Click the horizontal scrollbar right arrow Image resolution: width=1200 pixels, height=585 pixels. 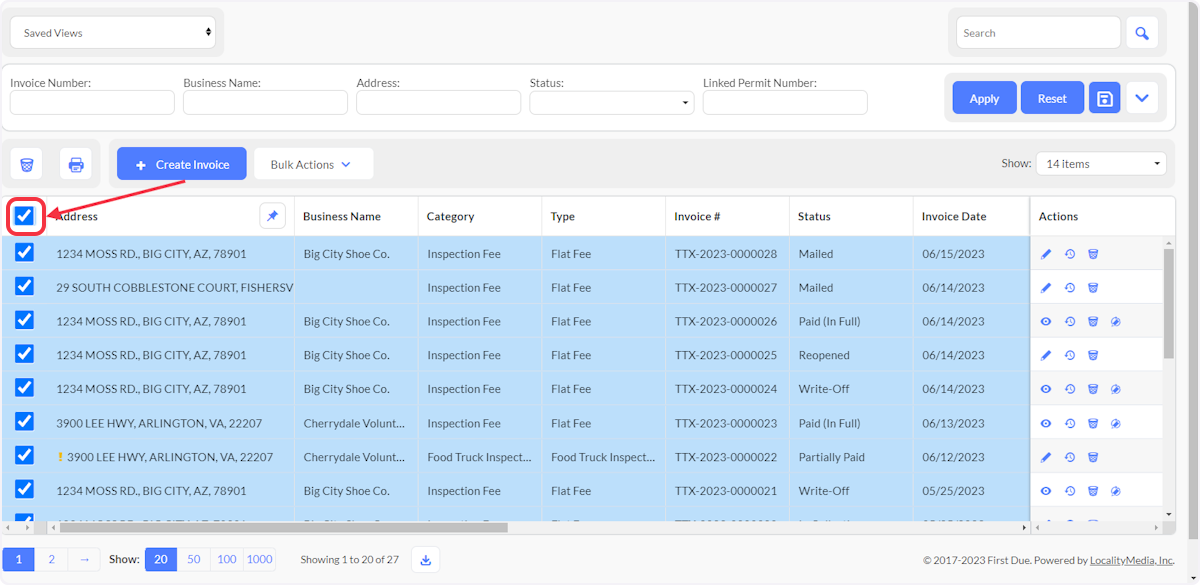[1023, 527]
